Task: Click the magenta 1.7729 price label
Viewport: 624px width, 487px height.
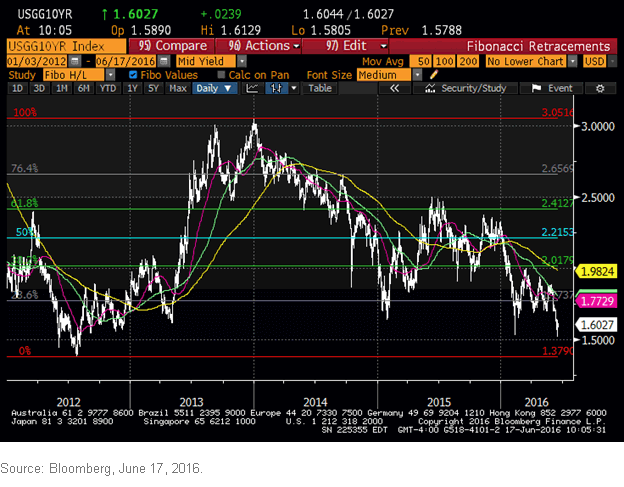Action: pos(597,301)
